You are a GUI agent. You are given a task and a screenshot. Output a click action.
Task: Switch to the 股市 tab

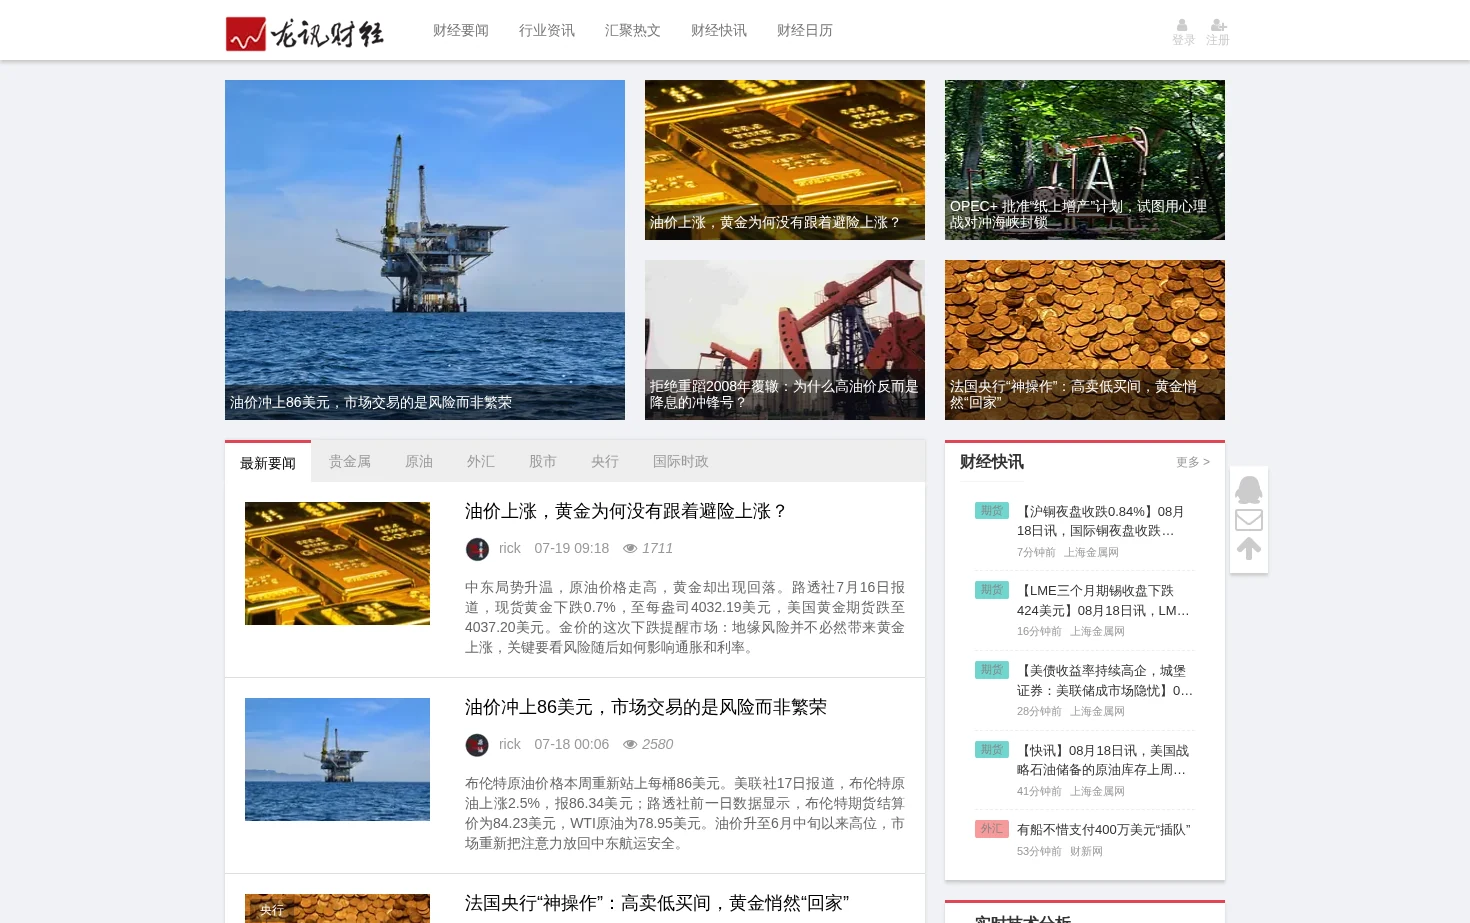(543, 461)
